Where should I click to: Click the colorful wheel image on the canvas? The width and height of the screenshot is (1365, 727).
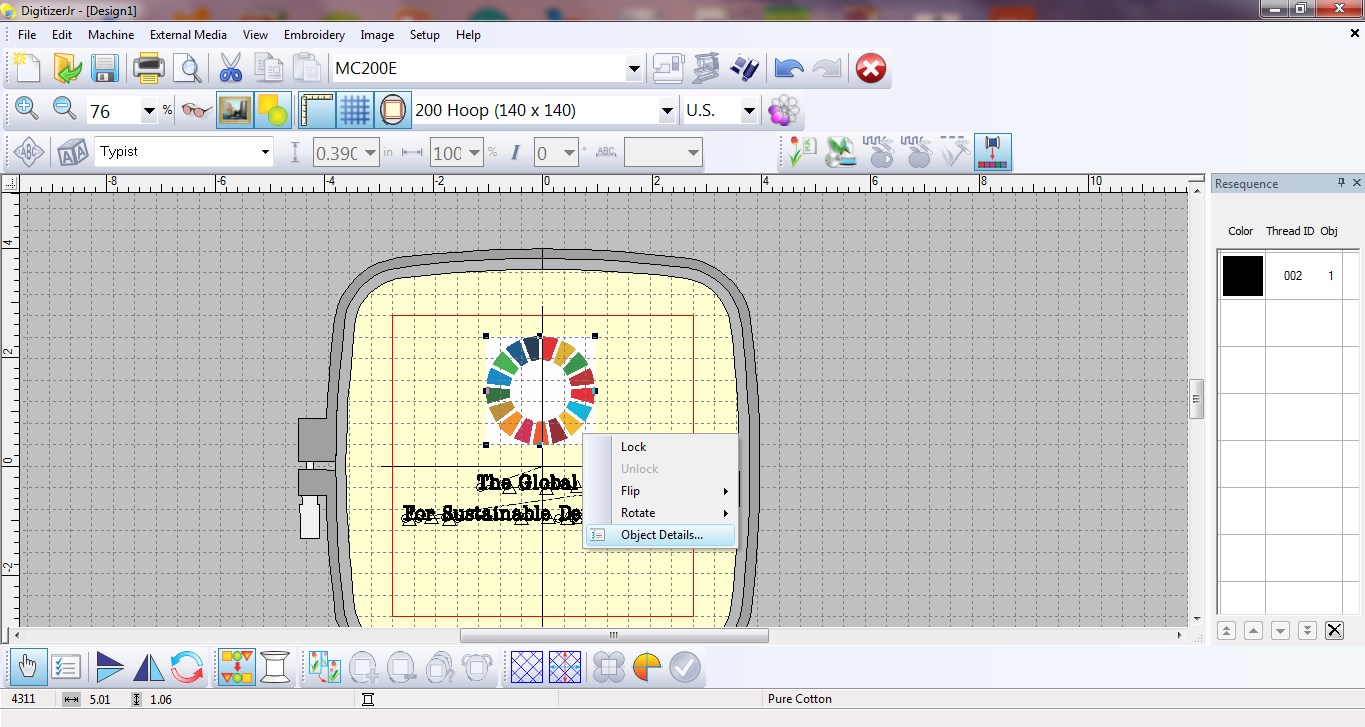pos(540,390)
